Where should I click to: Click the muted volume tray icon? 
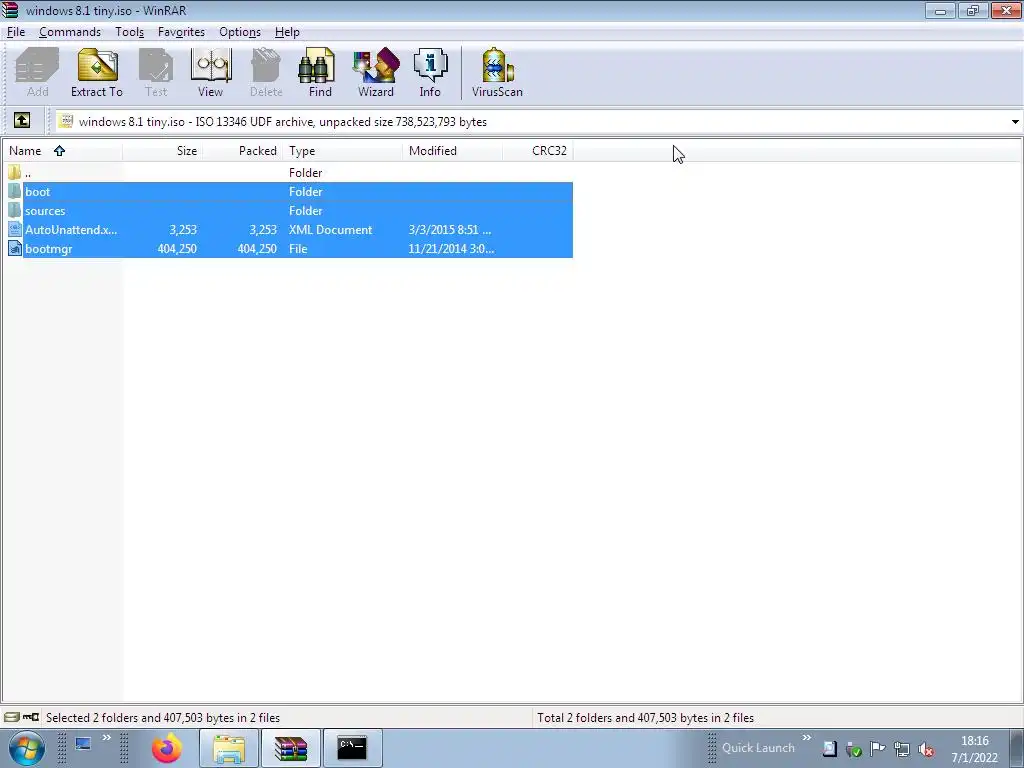click(x=926, y=750)
